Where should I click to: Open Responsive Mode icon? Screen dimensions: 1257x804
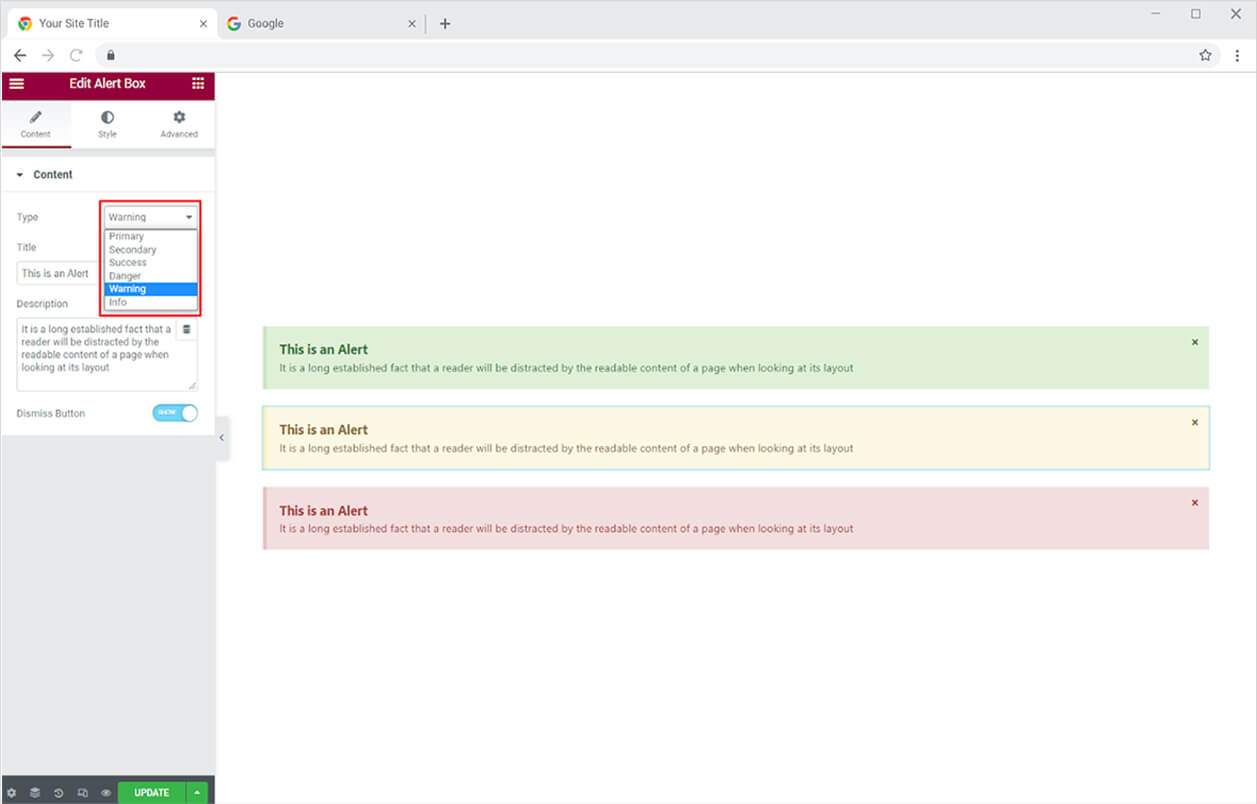[x=82, y=792]
